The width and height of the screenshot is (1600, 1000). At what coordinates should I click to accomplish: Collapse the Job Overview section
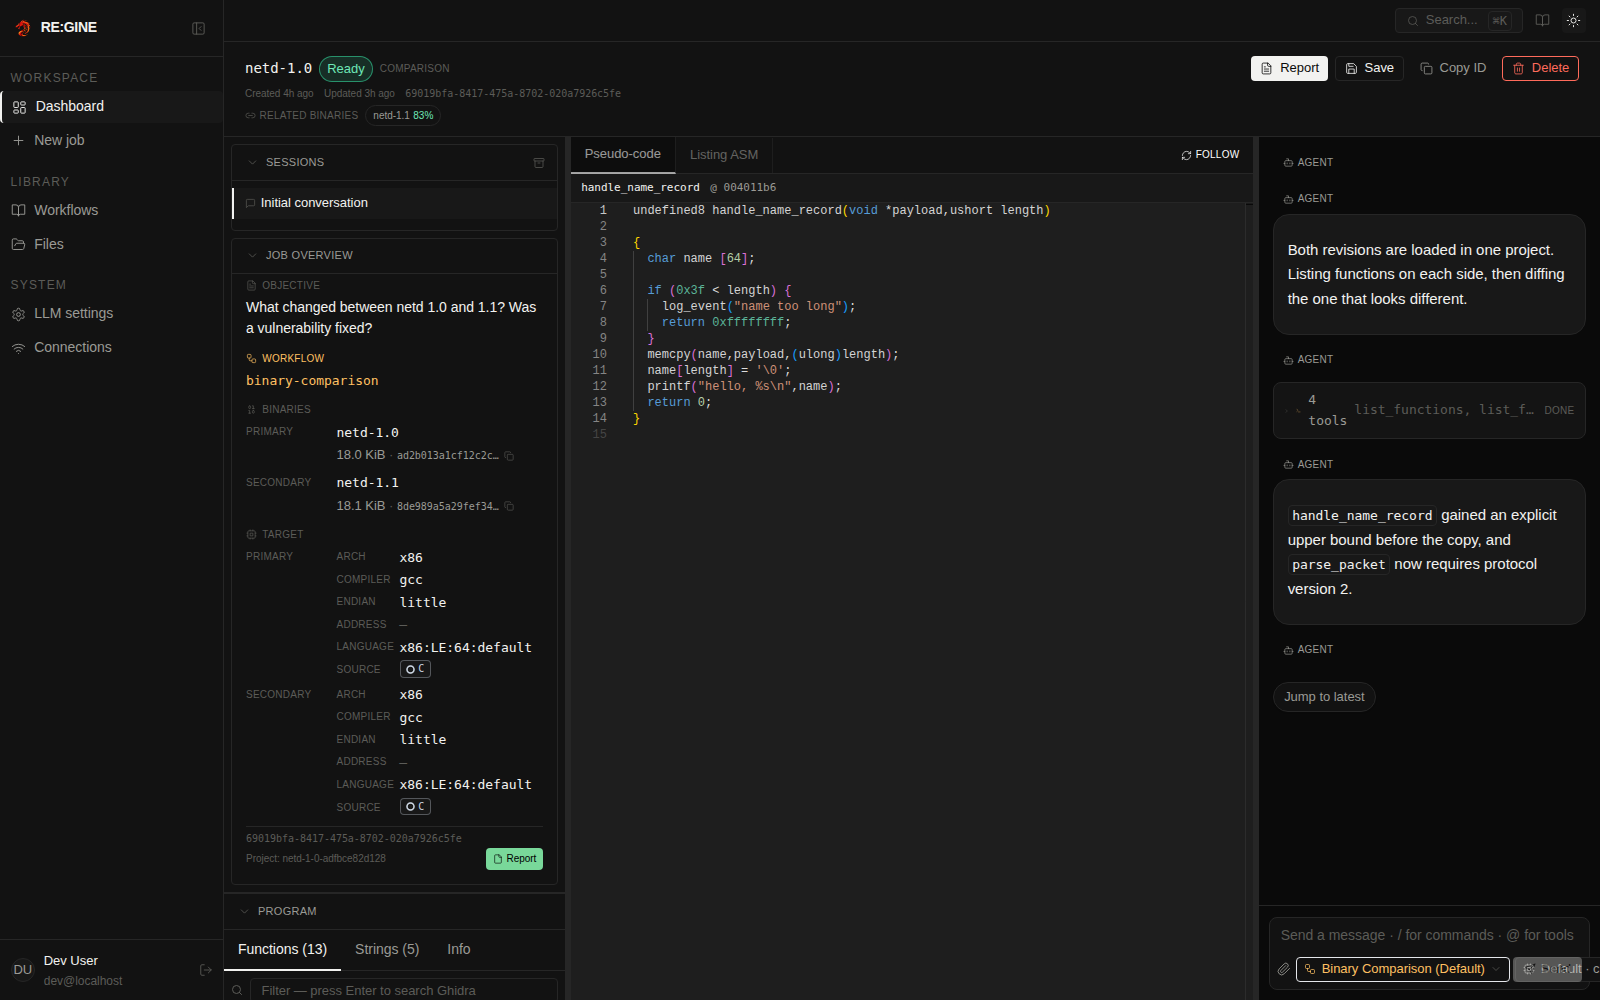coord(252,255)
